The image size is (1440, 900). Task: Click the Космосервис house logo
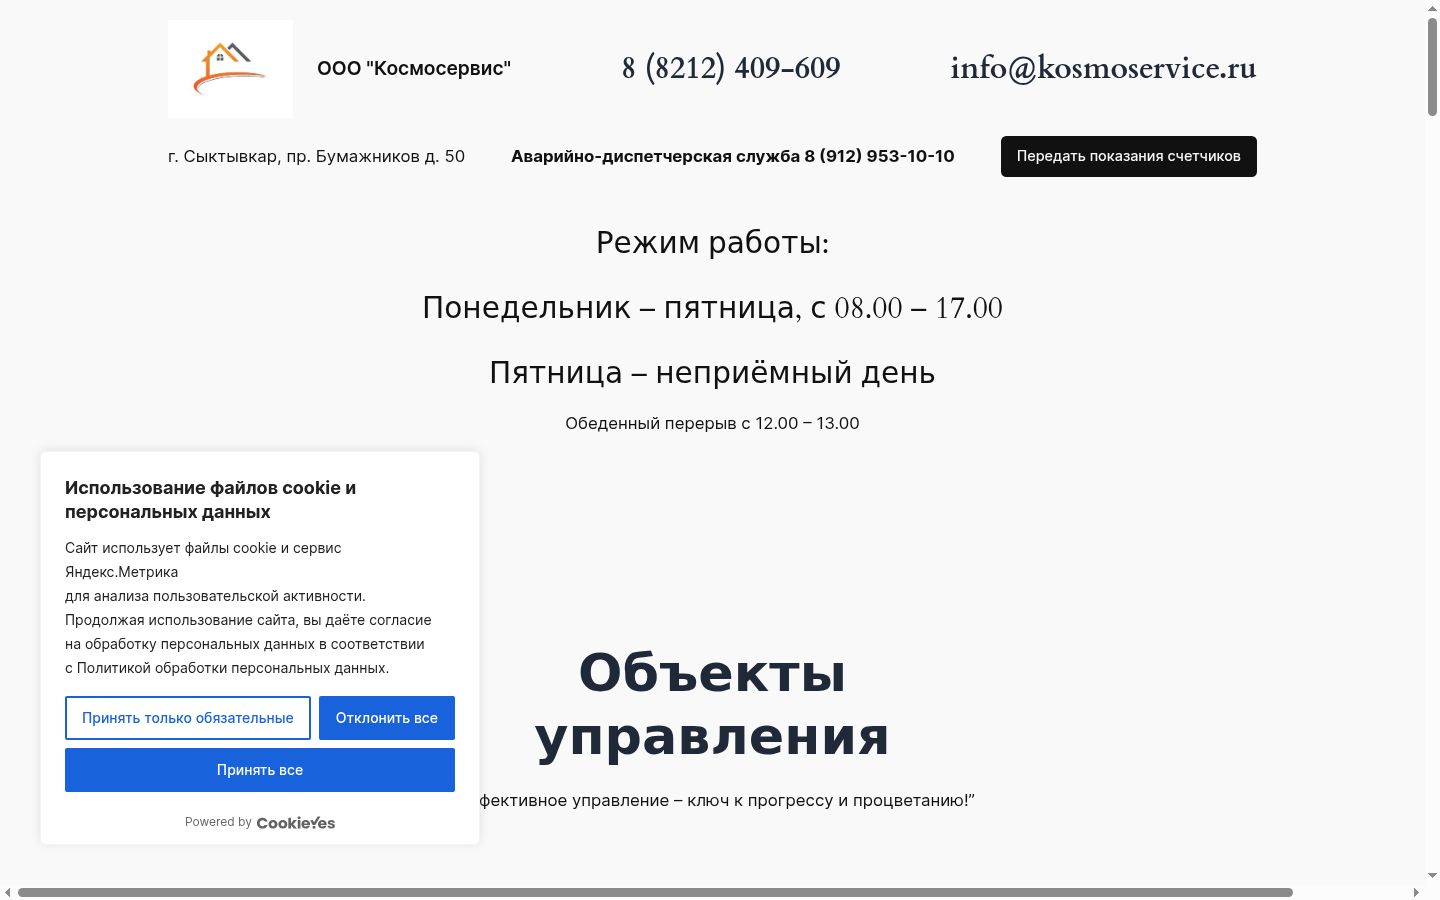coord(230,69)
